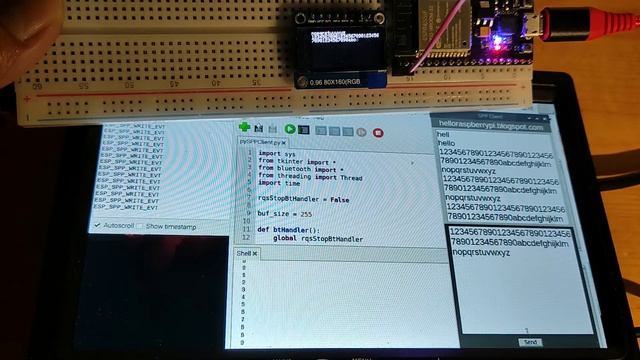Click the Step over debug icon
Screen dimensions: 640x360
pyautogui.click(x=321, y=131)
